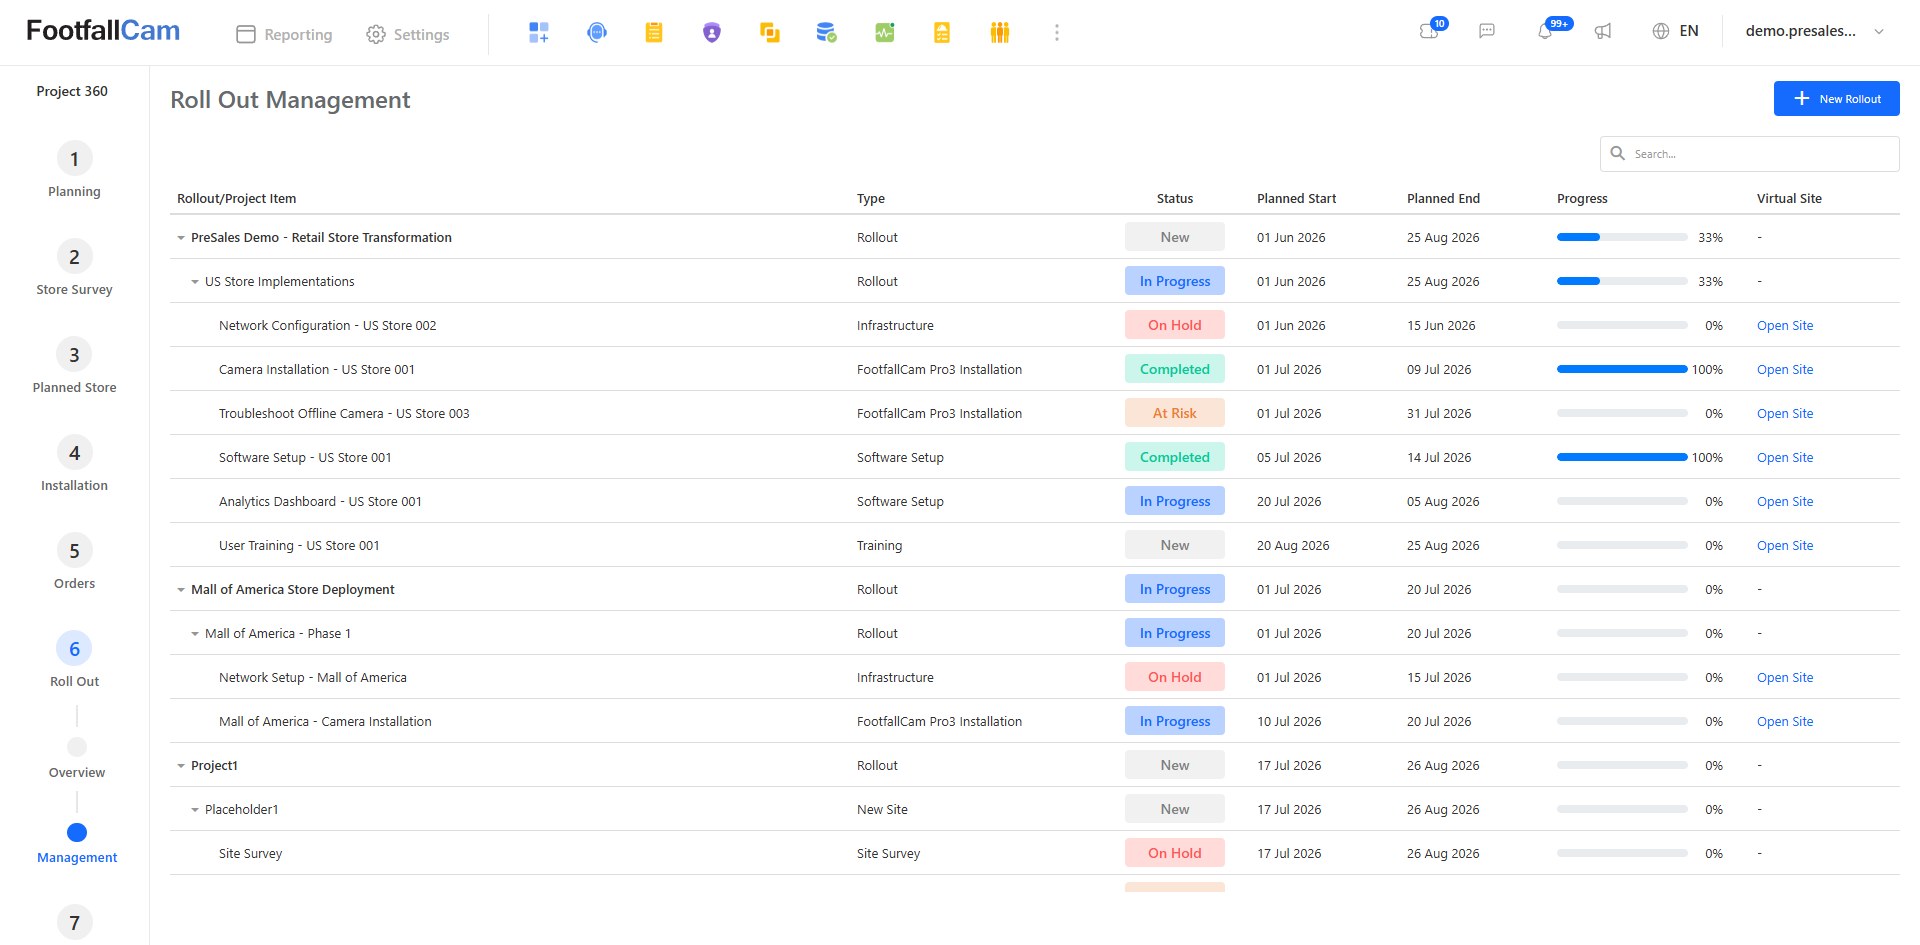The width and height of the screenshot is (1920, 945).
Task: Click progress bar for Camera Installation - US Store 001
Action: (1622, 370)
